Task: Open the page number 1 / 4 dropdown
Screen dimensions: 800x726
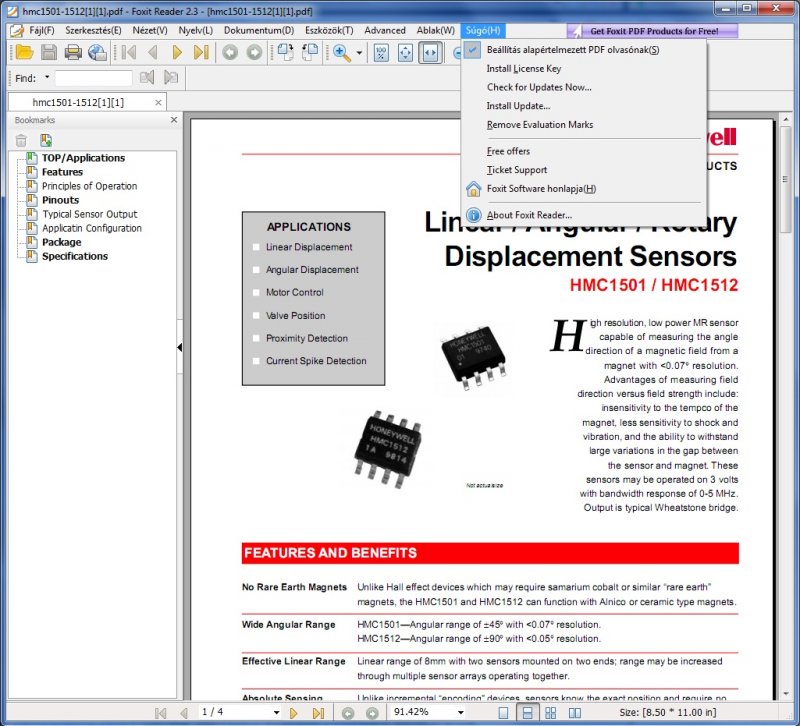Action: (276, 712)
